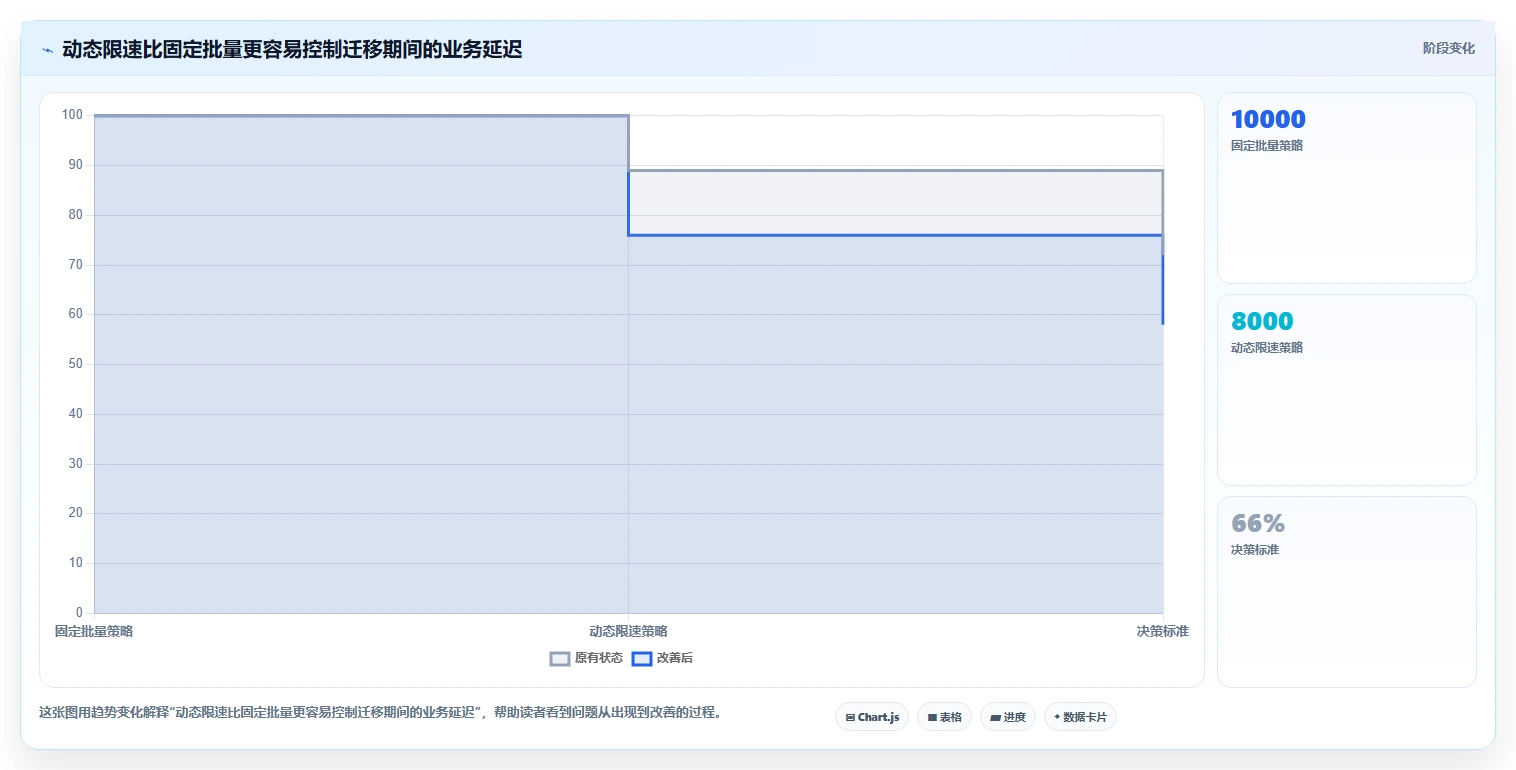The width and height of the screenshot is (1516, 770).
Task: Click the chart title 动态限速比固定批量更容易控制迁移期间的业务延迟
Action: 292,49
